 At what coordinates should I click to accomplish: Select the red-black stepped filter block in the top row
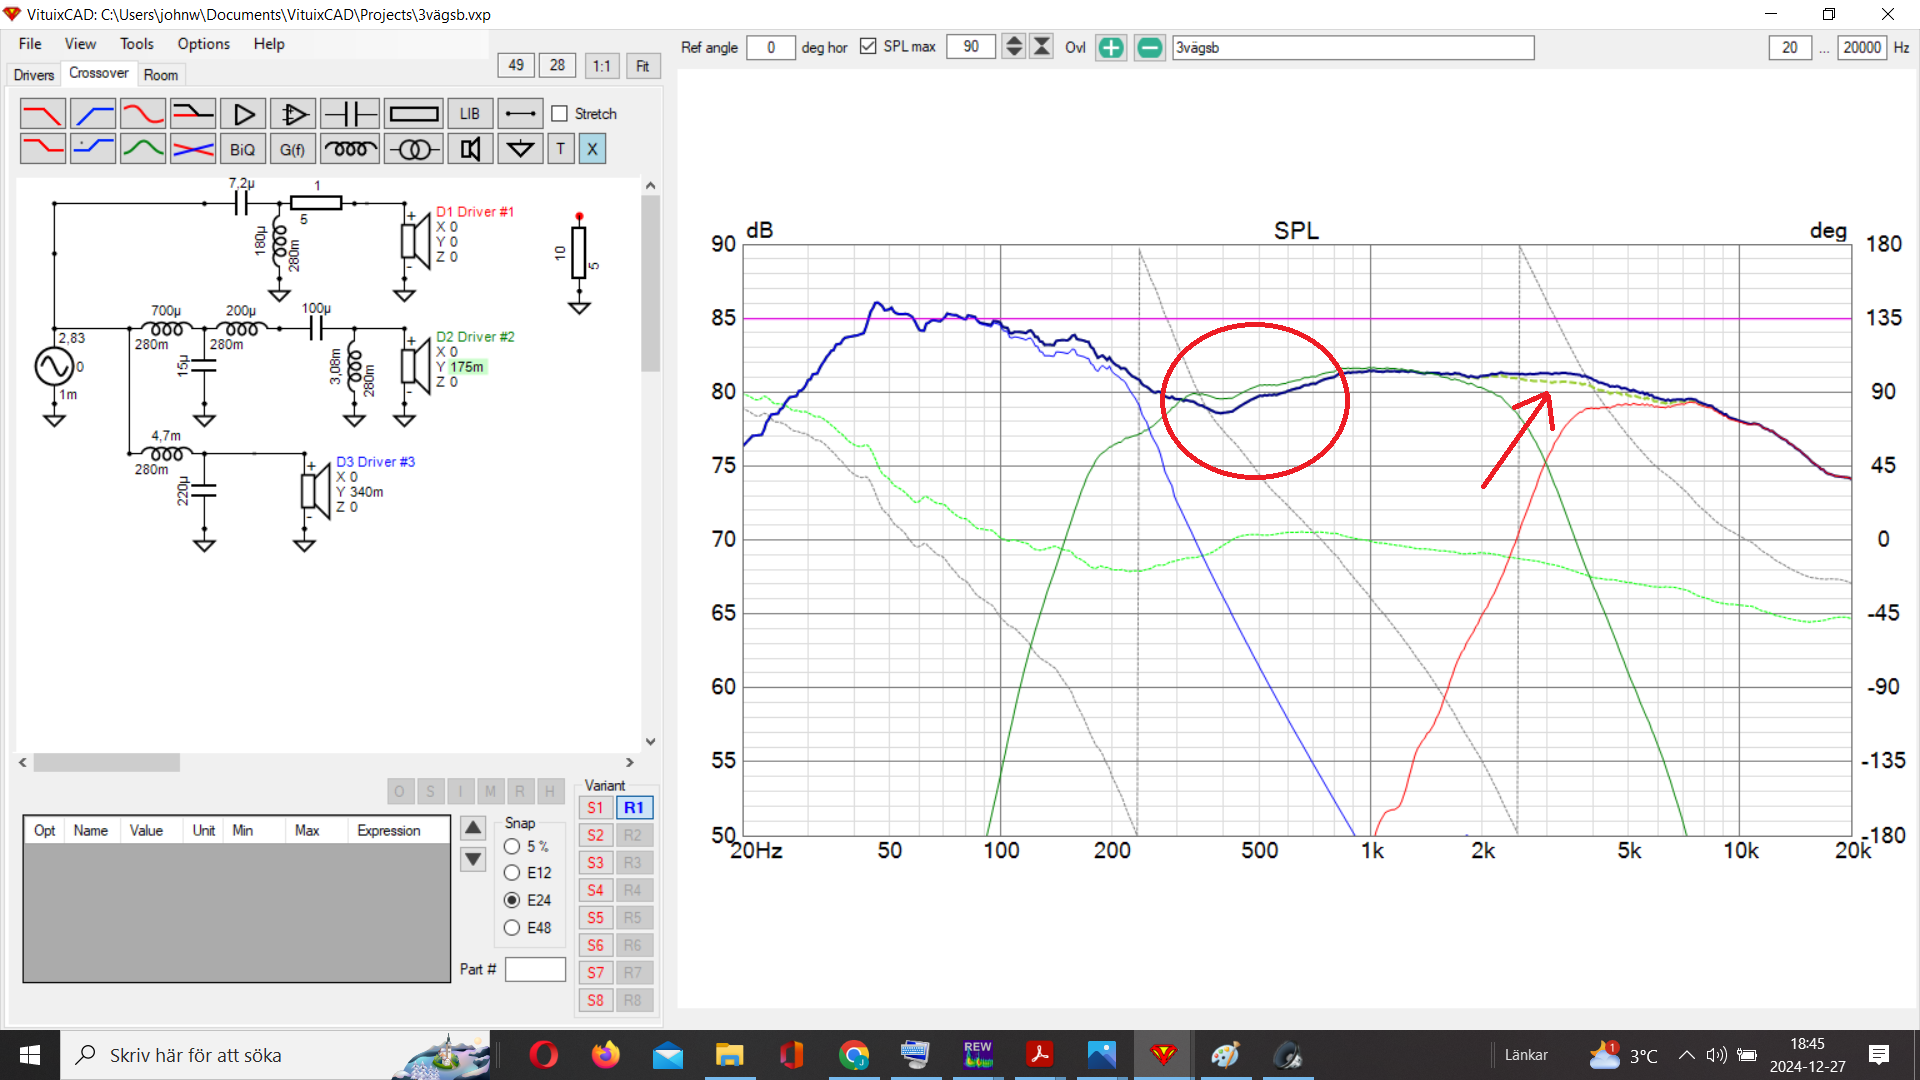point(192,114)
